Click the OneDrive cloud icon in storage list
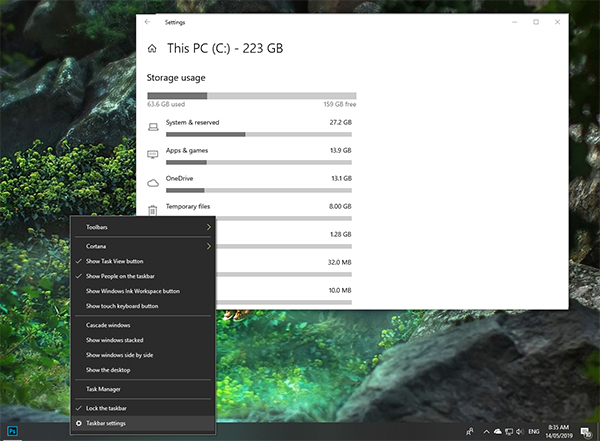 (153, 183)
